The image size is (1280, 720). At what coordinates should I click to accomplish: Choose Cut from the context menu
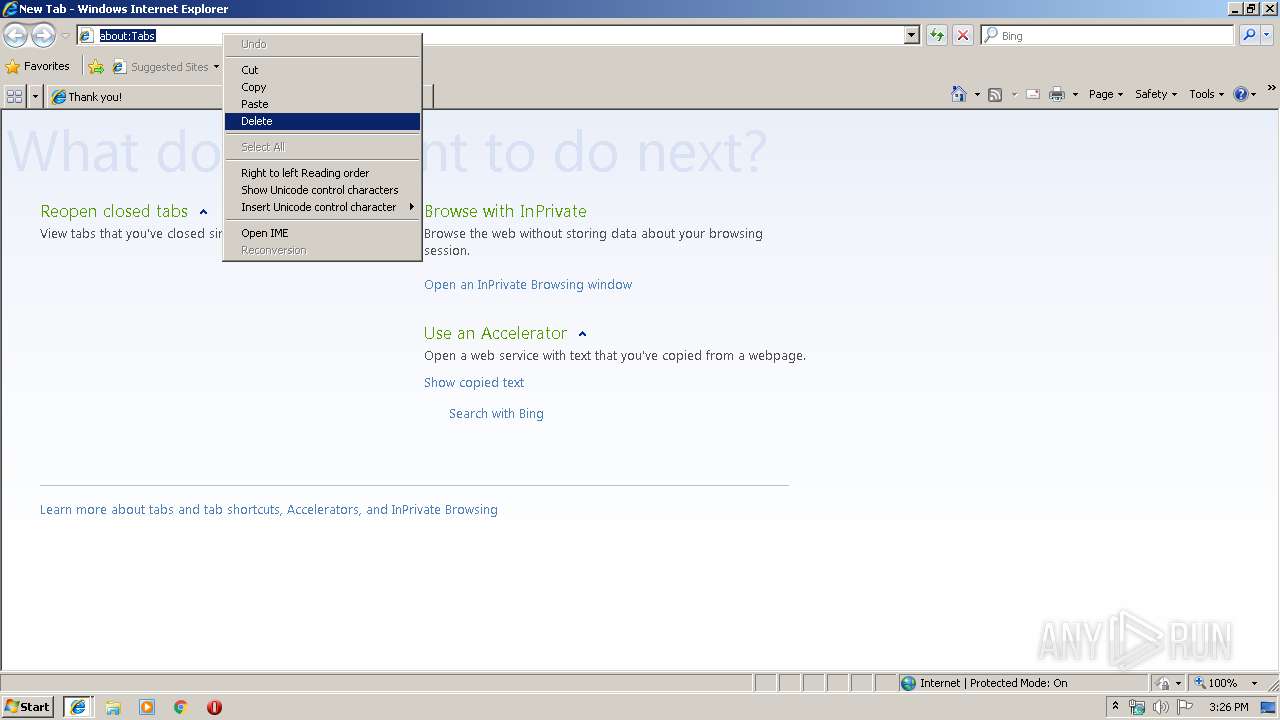pyautogui.click(x=322, y=70)
